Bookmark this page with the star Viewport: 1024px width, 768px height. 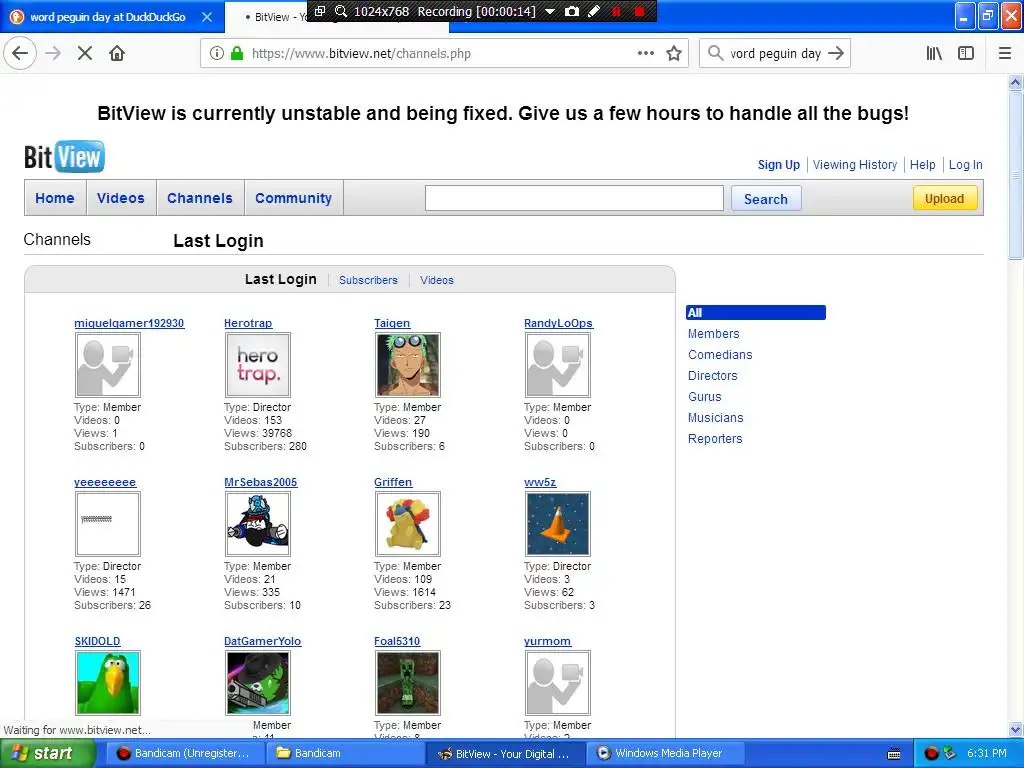coord(674,54)
